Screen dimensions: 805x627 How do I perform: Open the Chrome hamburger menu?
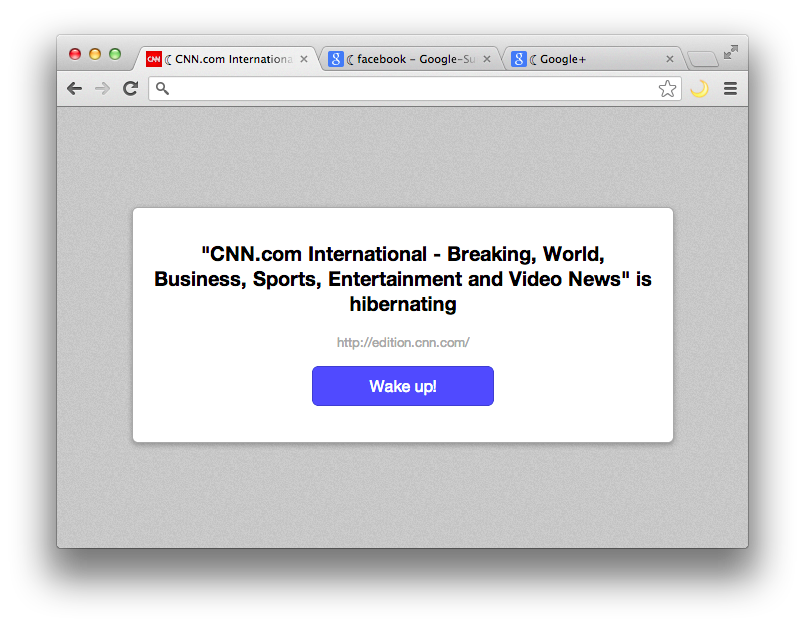pos(731,89)
